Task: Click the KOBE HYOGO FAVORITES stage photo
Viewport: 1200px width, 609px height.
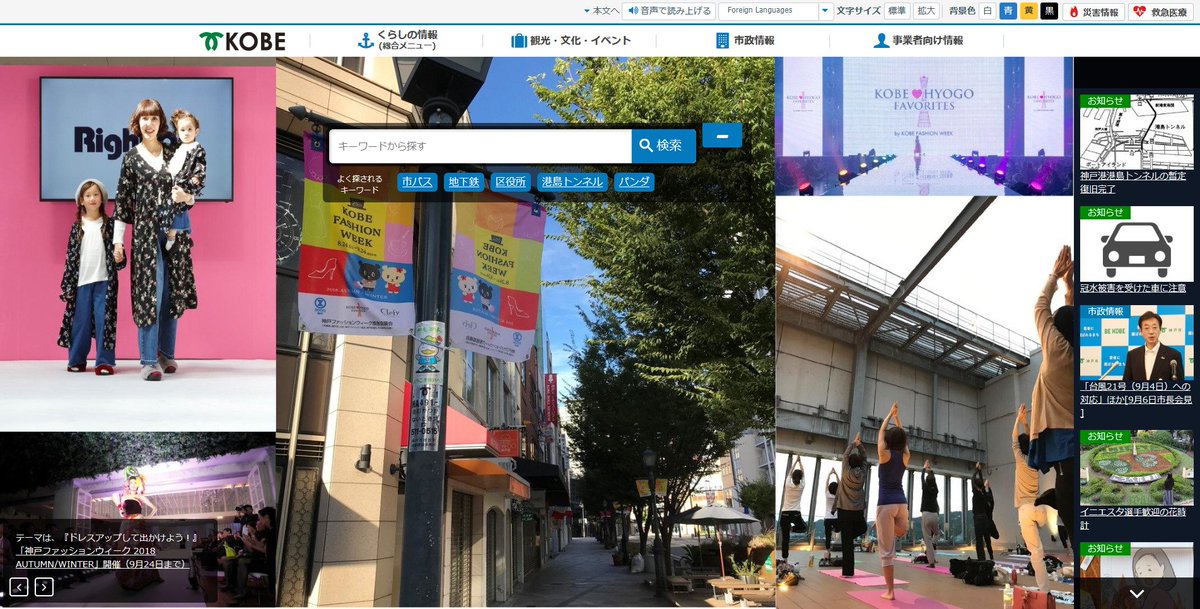Action: coord(924,126)
